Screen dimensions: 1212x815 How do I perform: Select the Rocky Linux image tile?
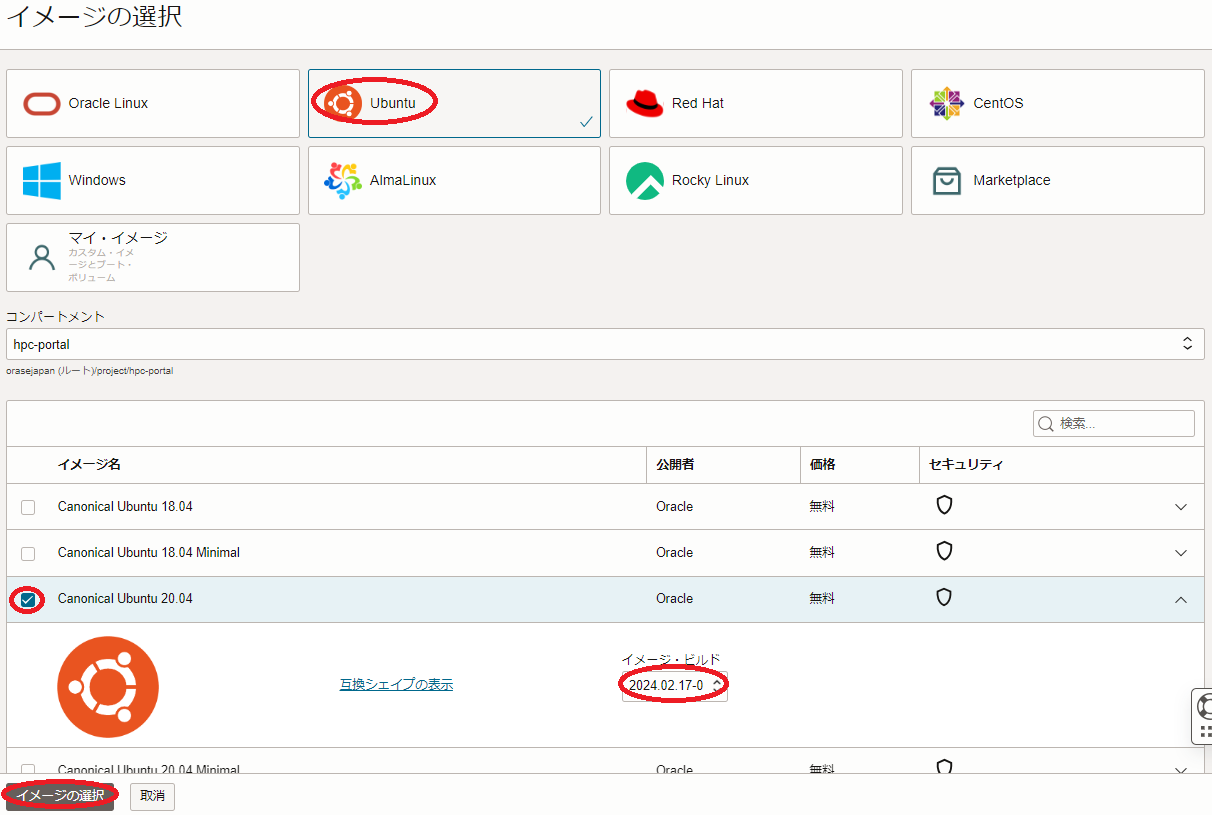[755, 180]
